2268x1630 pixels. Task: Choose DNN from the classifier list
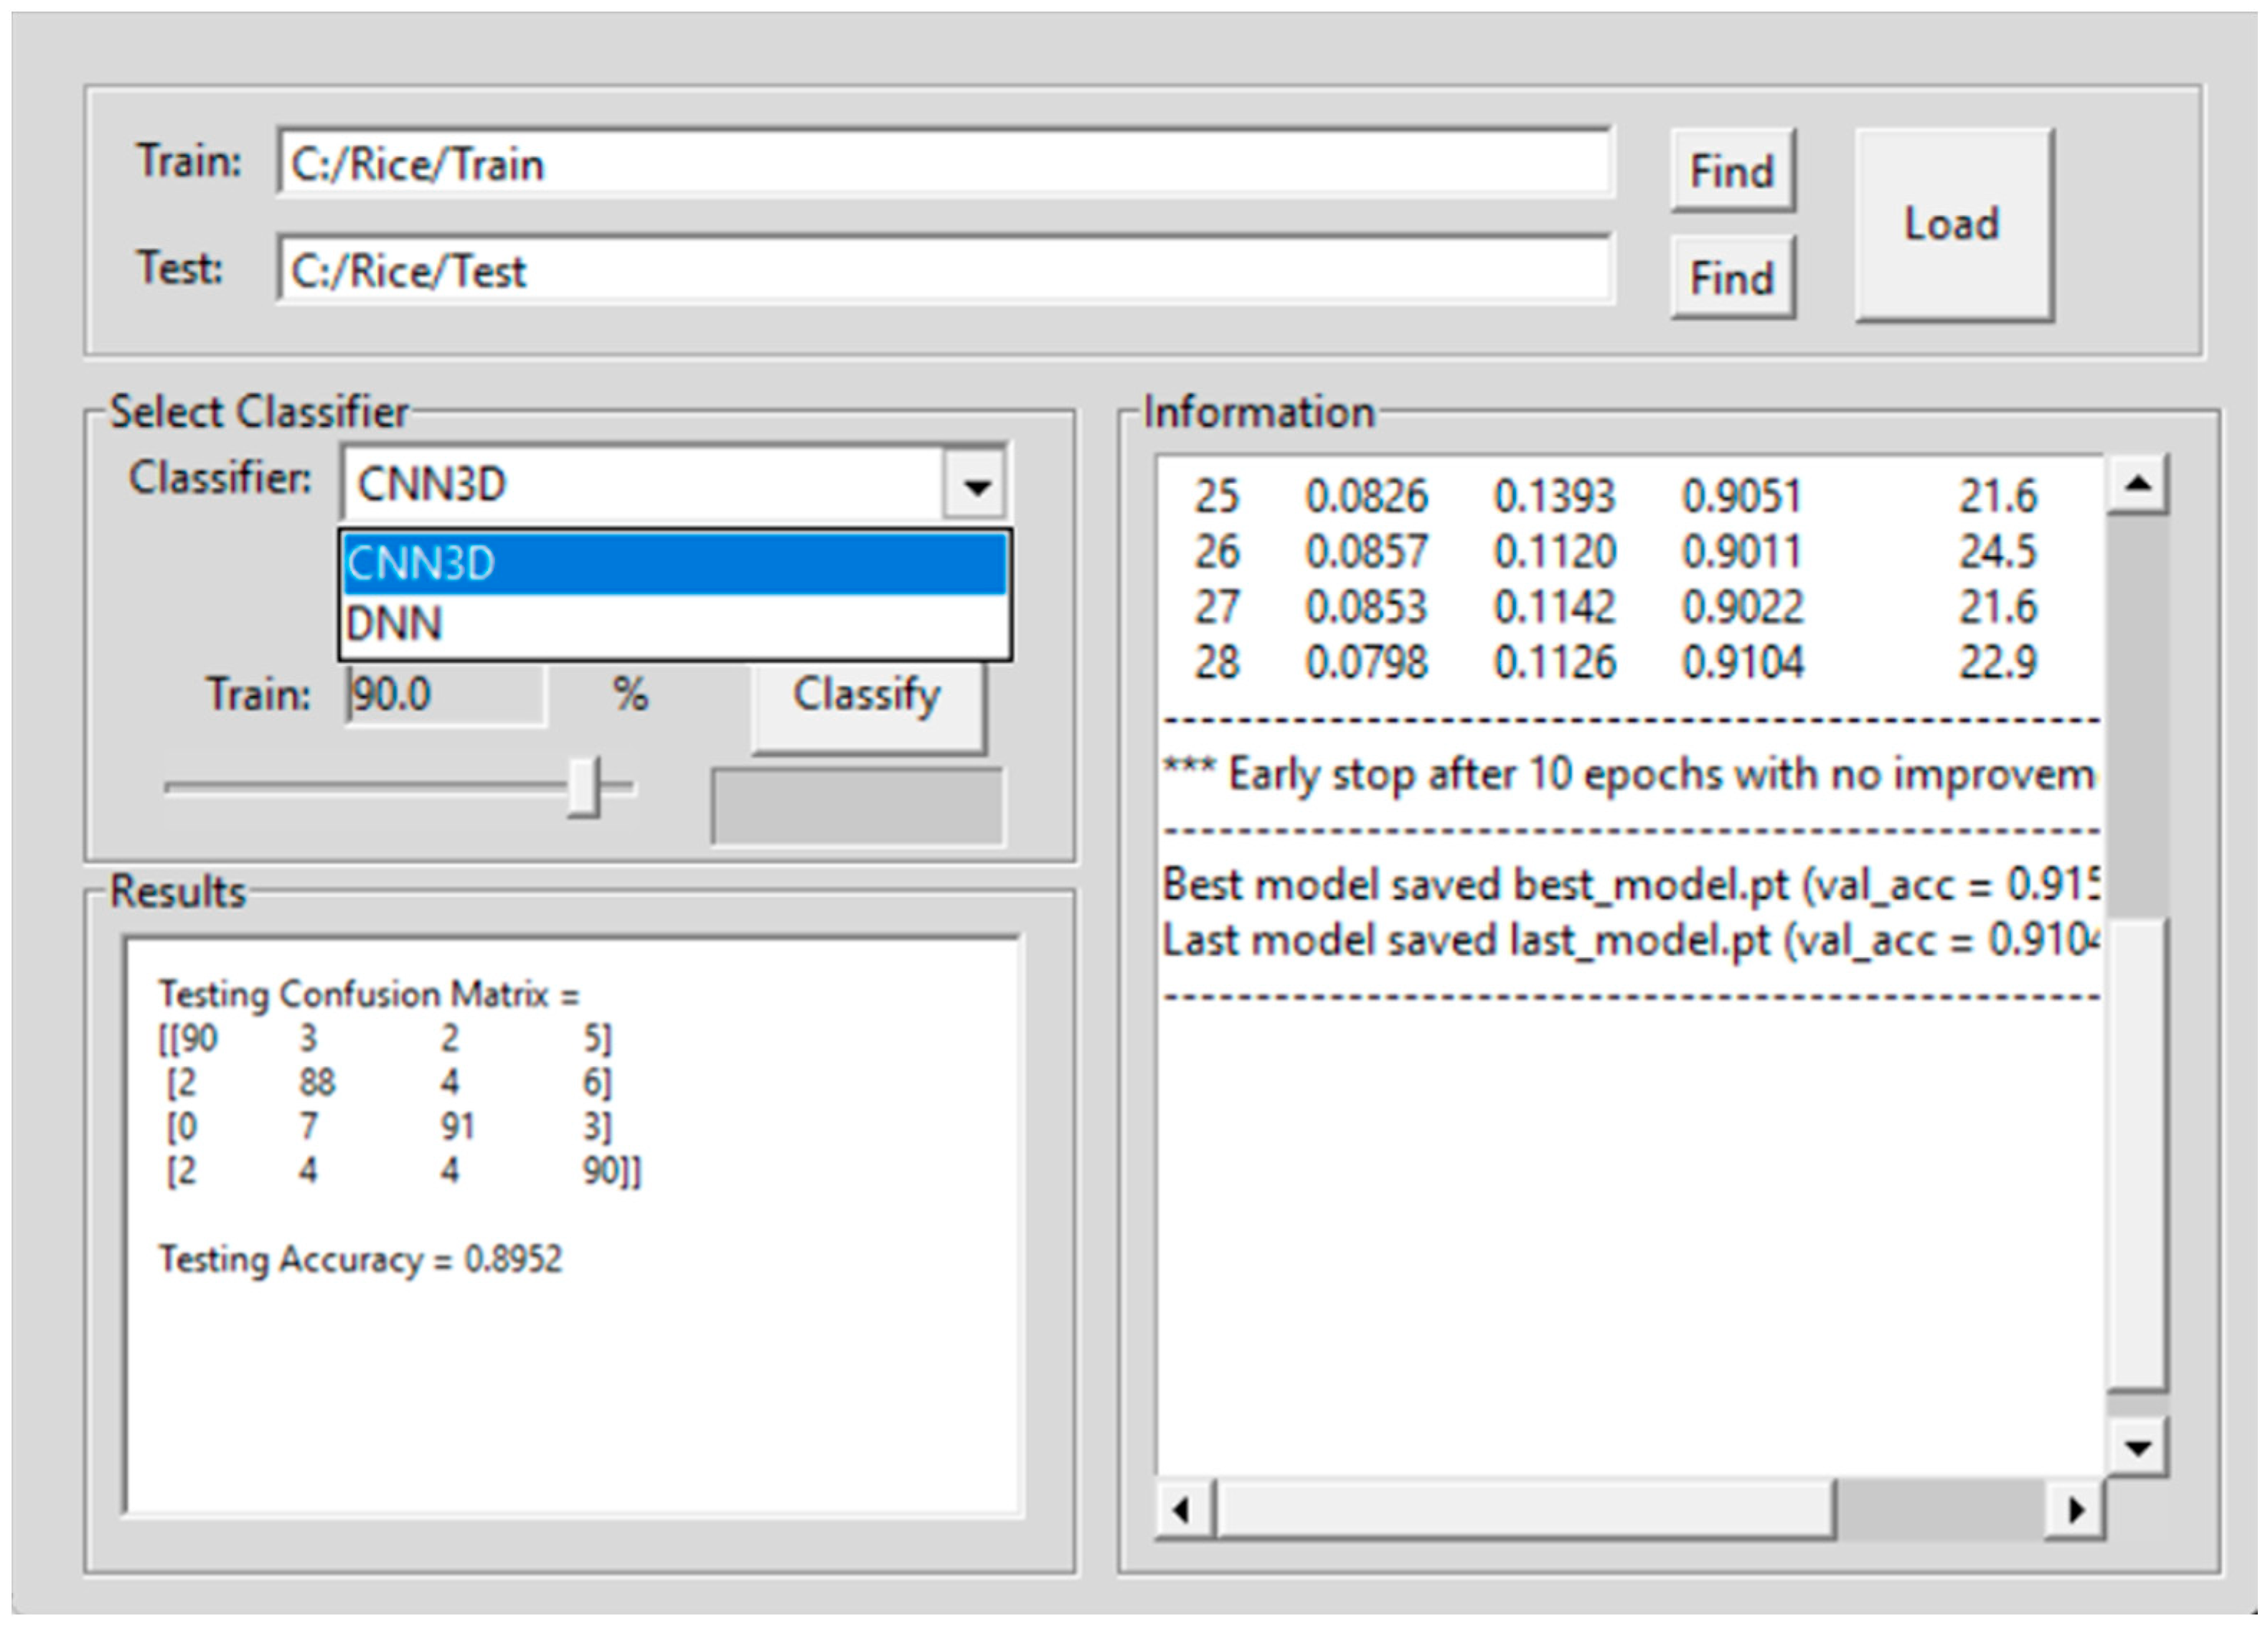[x=674, y=625]
